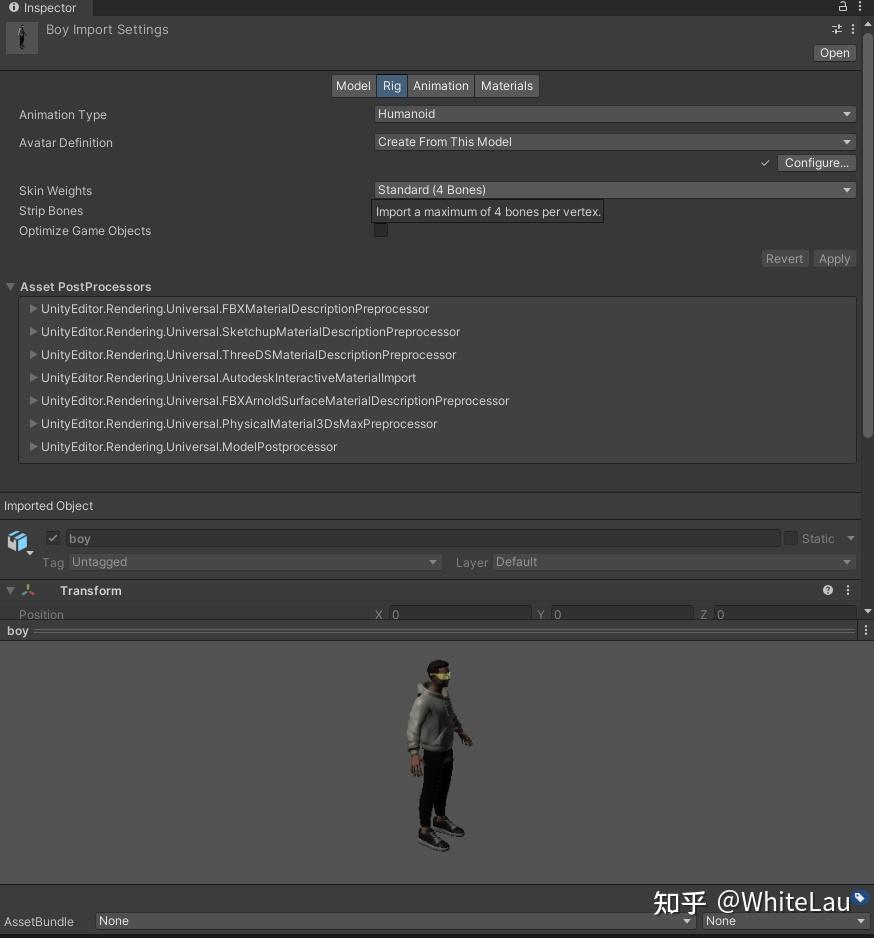Toggle the Inspector lock icon
Image resolution: width=874 pixels, height=938 pixels.
(843, 7)
